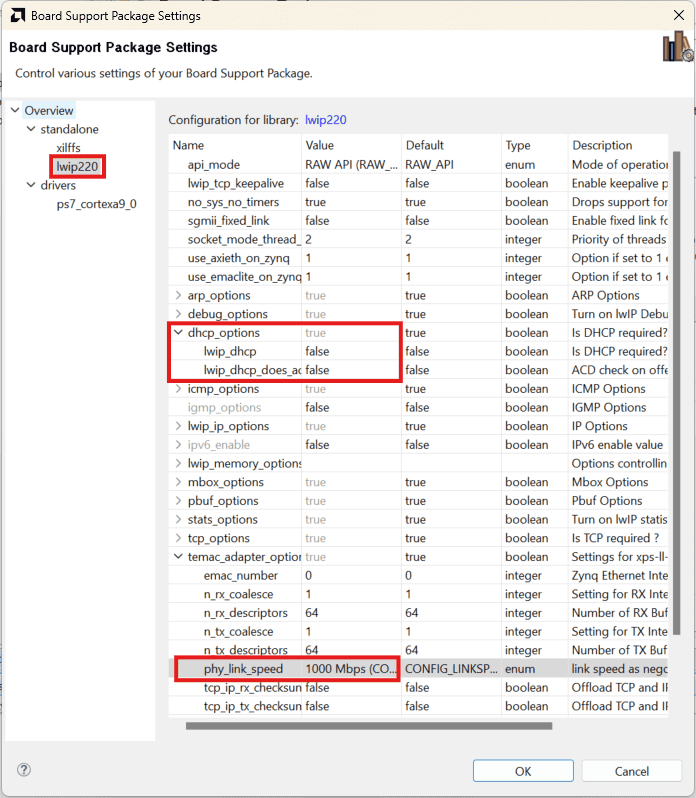Select ps7_cortexa9_0 under drivers
This screenshot has height=798, width=696.
[x=96, y=204]
